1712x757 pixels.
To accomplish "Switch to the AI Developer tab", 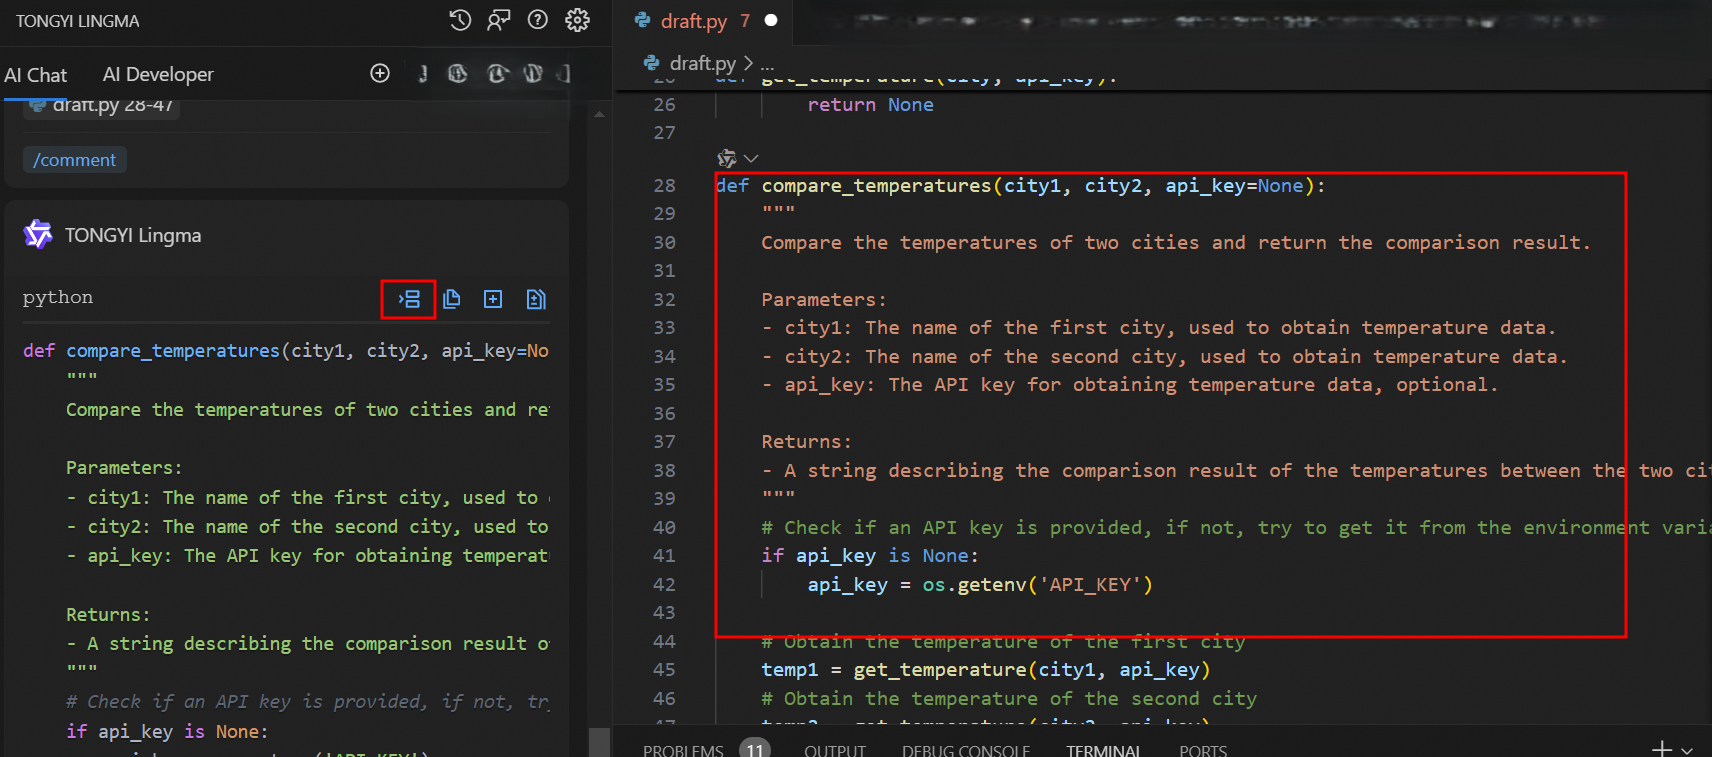I will pyautogui.click(x=158, y=75).
